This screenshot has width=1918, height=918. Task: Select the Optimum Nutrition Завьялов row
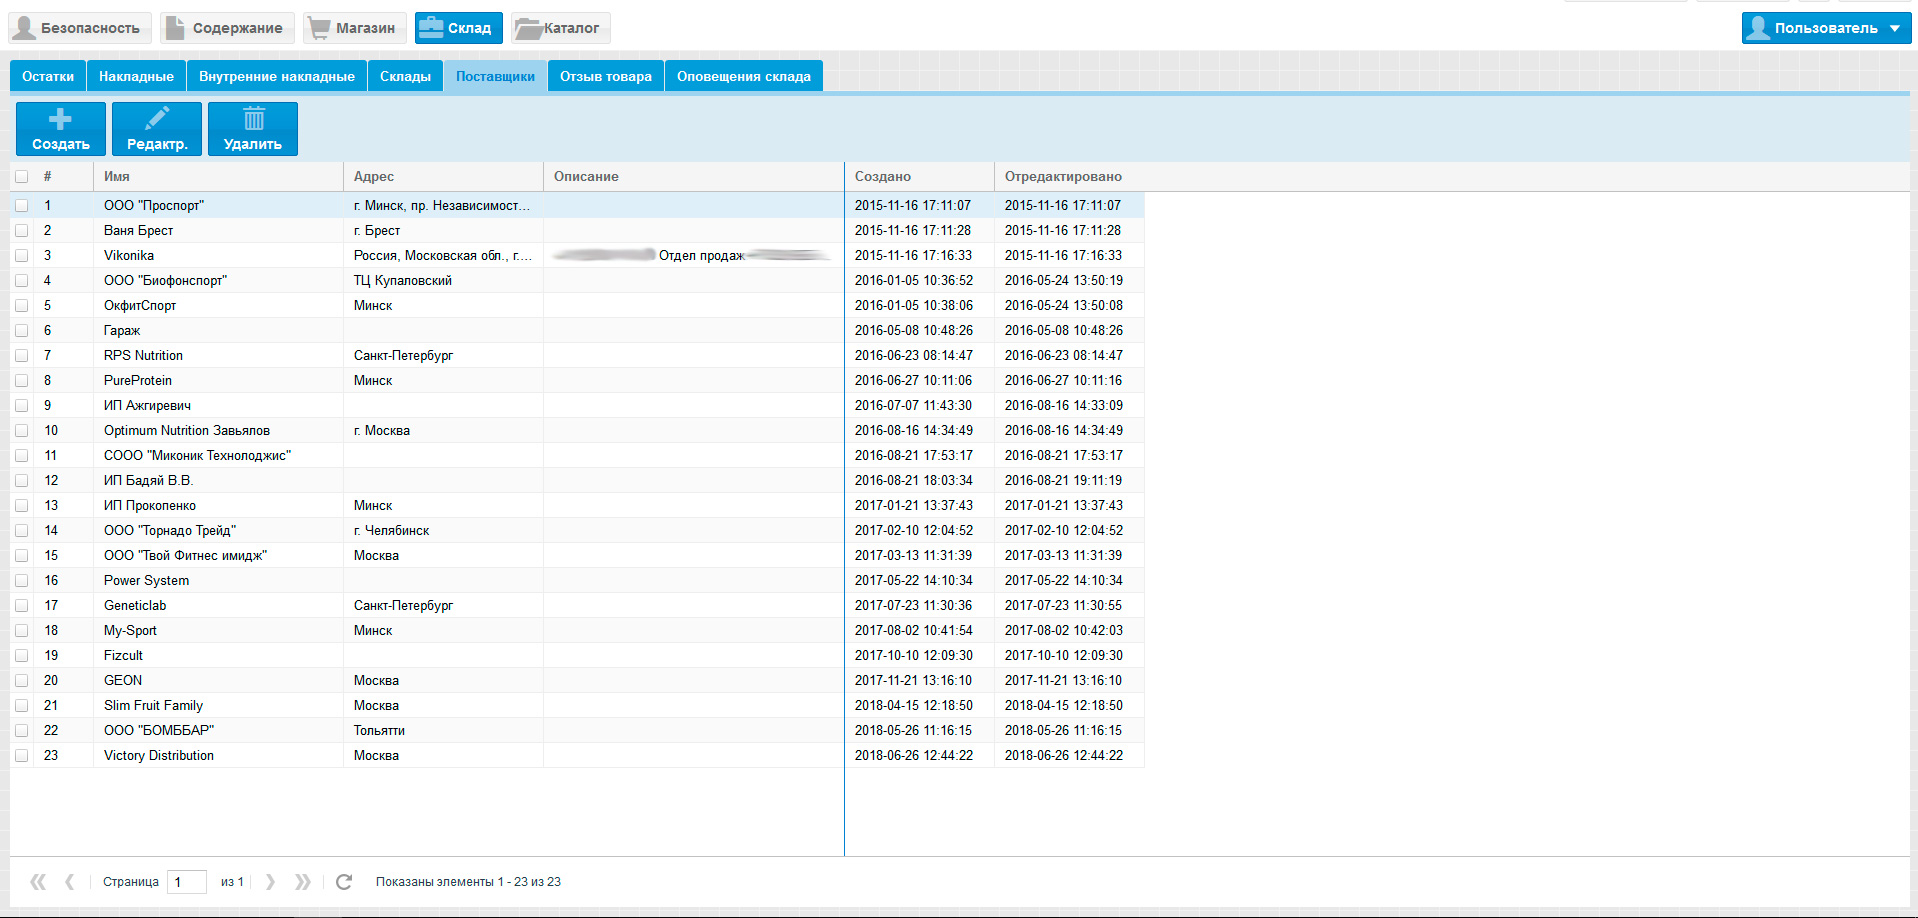click(187, 431)
